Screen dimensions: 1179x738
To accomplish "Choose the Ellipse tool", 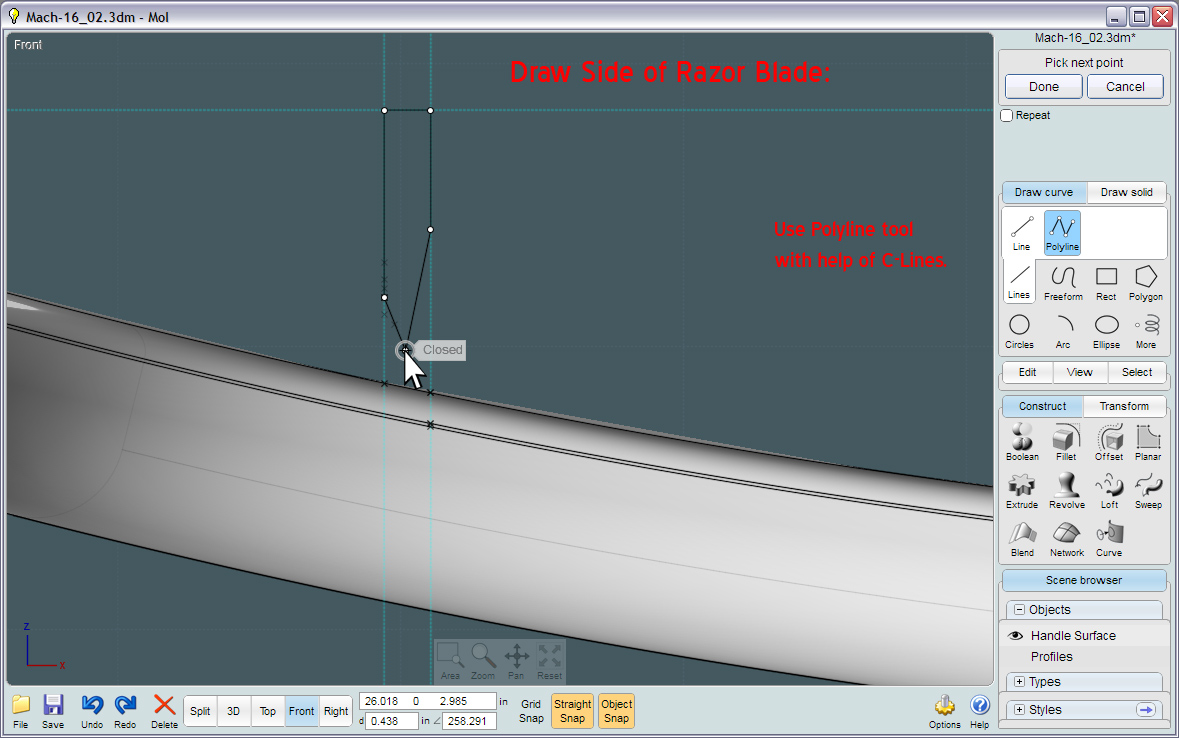I will coord(1106,331).
